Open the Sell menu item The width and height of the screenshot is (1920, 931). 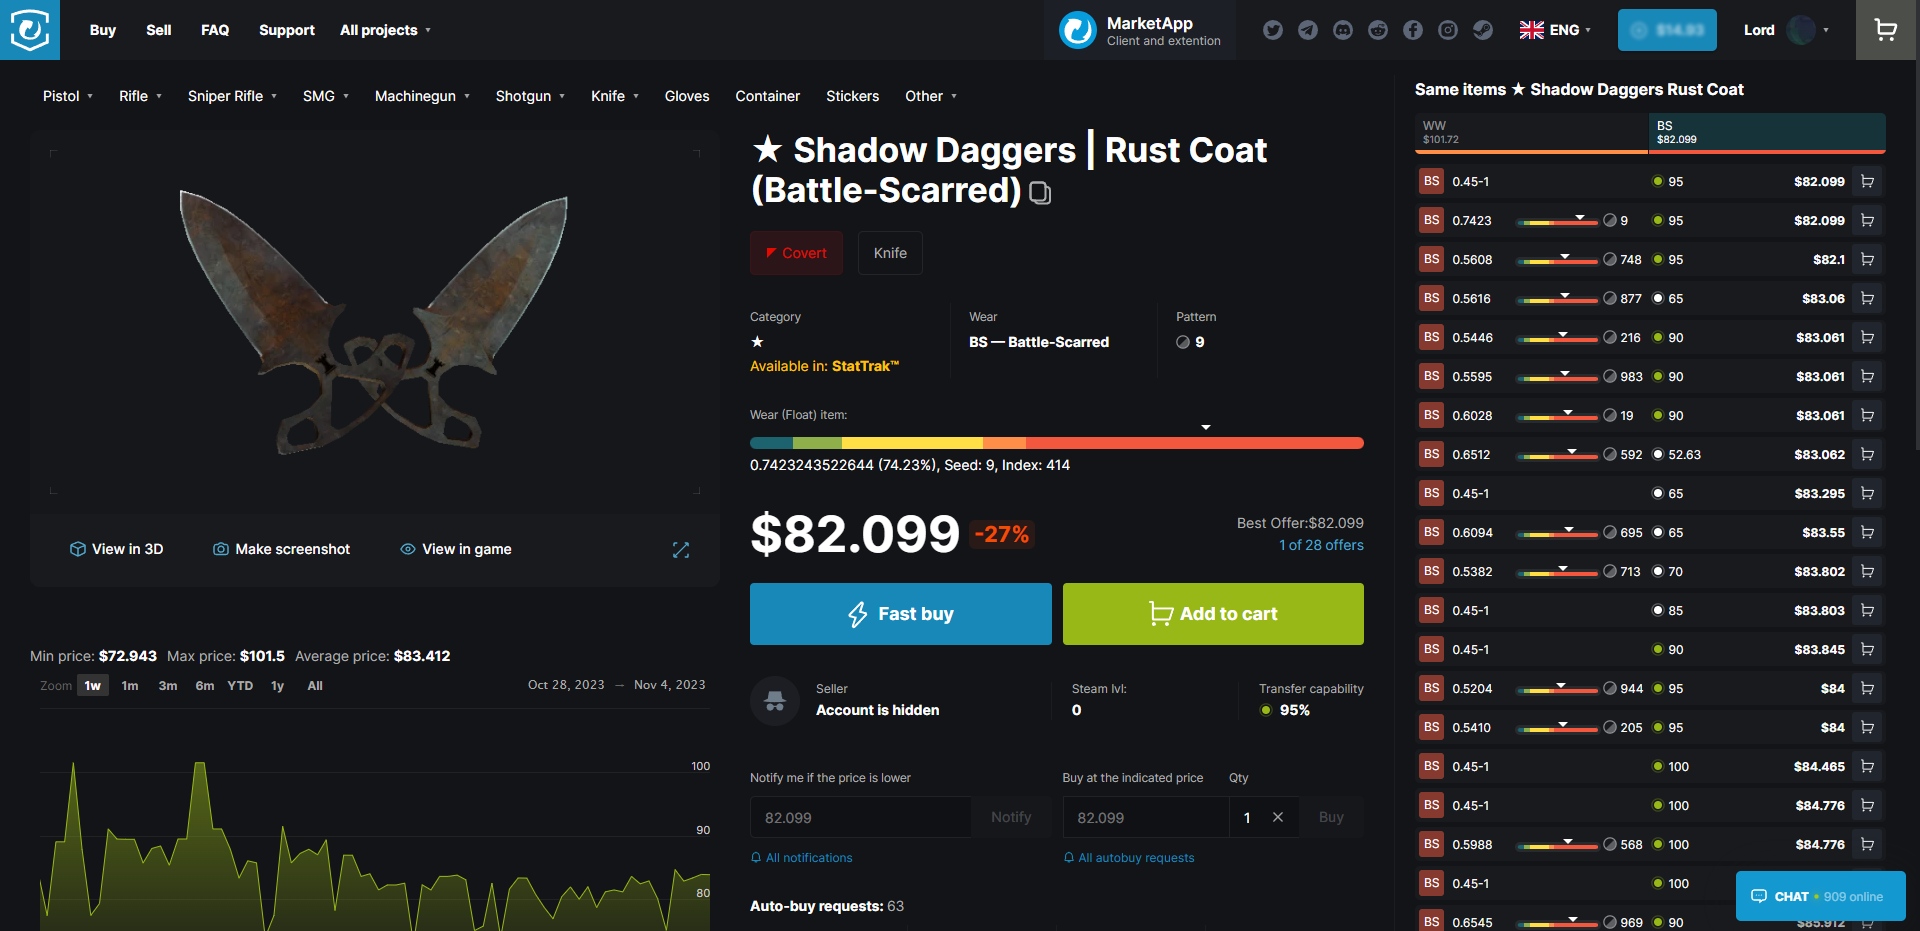click(159, 30)
